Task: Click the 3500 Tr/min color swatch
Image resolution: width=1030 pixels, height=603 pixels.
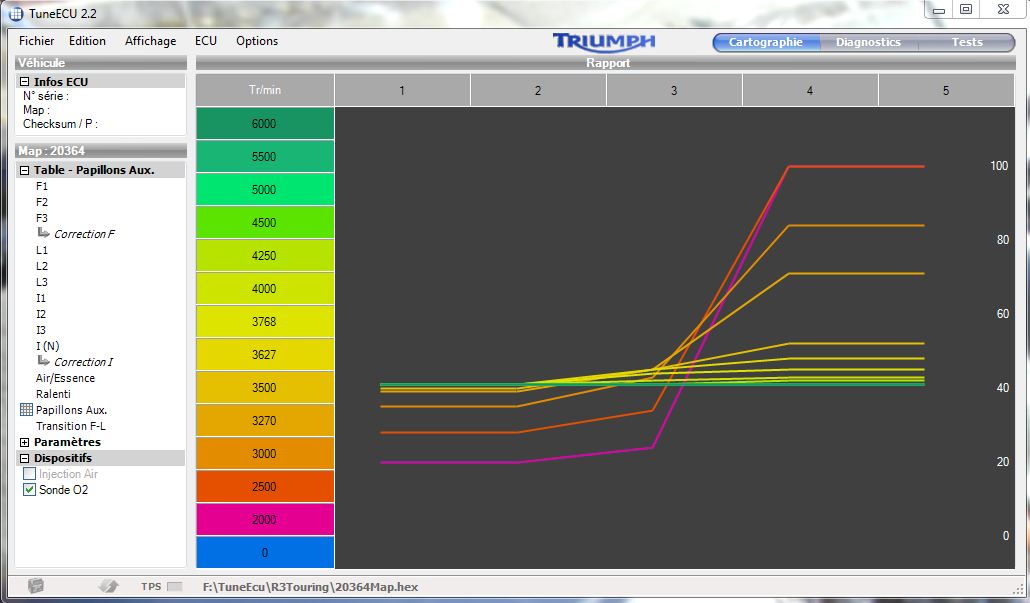Action: coord(265,388)
